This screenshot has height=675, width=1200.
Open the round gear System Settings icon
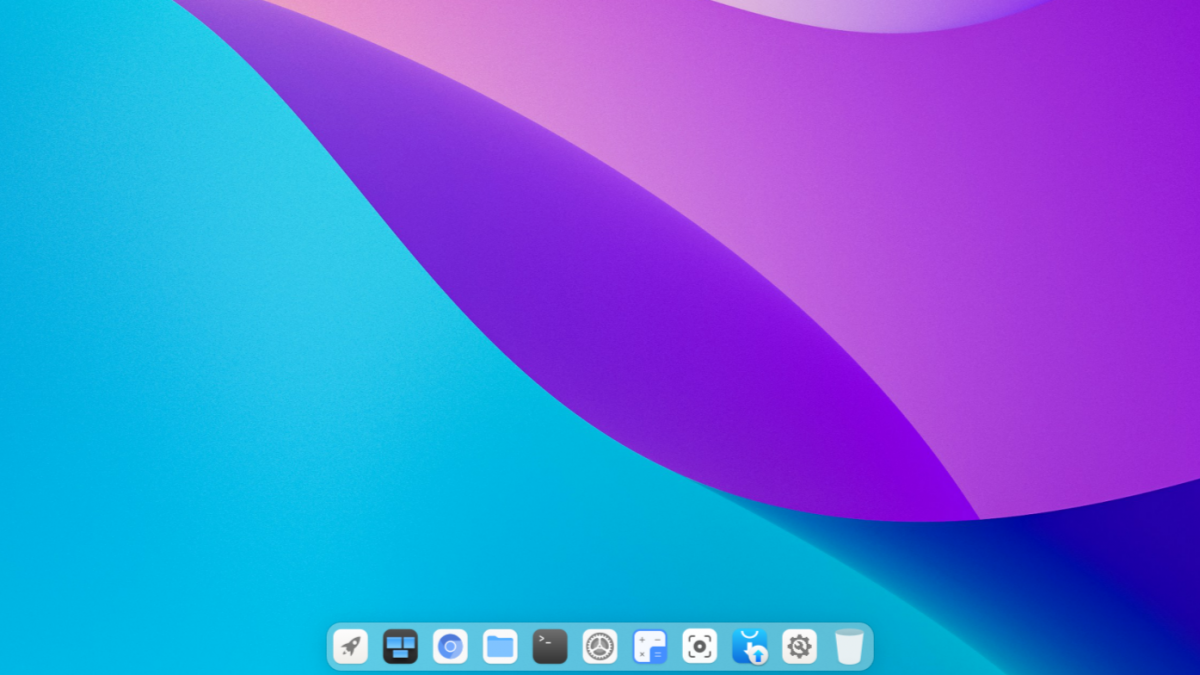point(600,647)
